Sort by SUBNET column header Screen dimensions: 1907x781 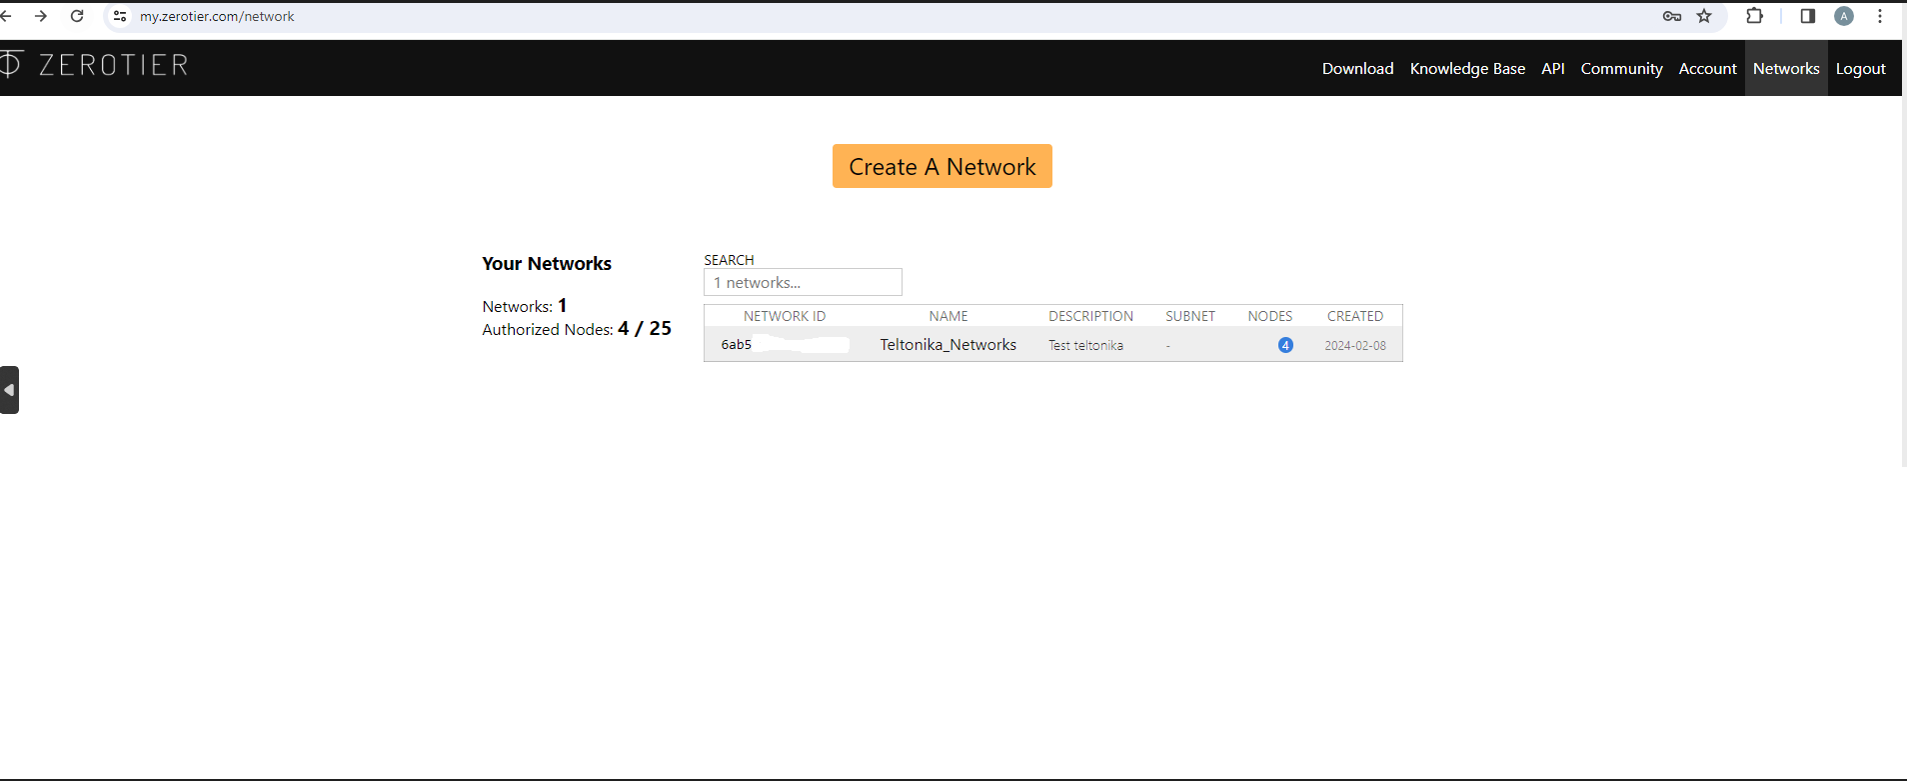coord(1190,316)
